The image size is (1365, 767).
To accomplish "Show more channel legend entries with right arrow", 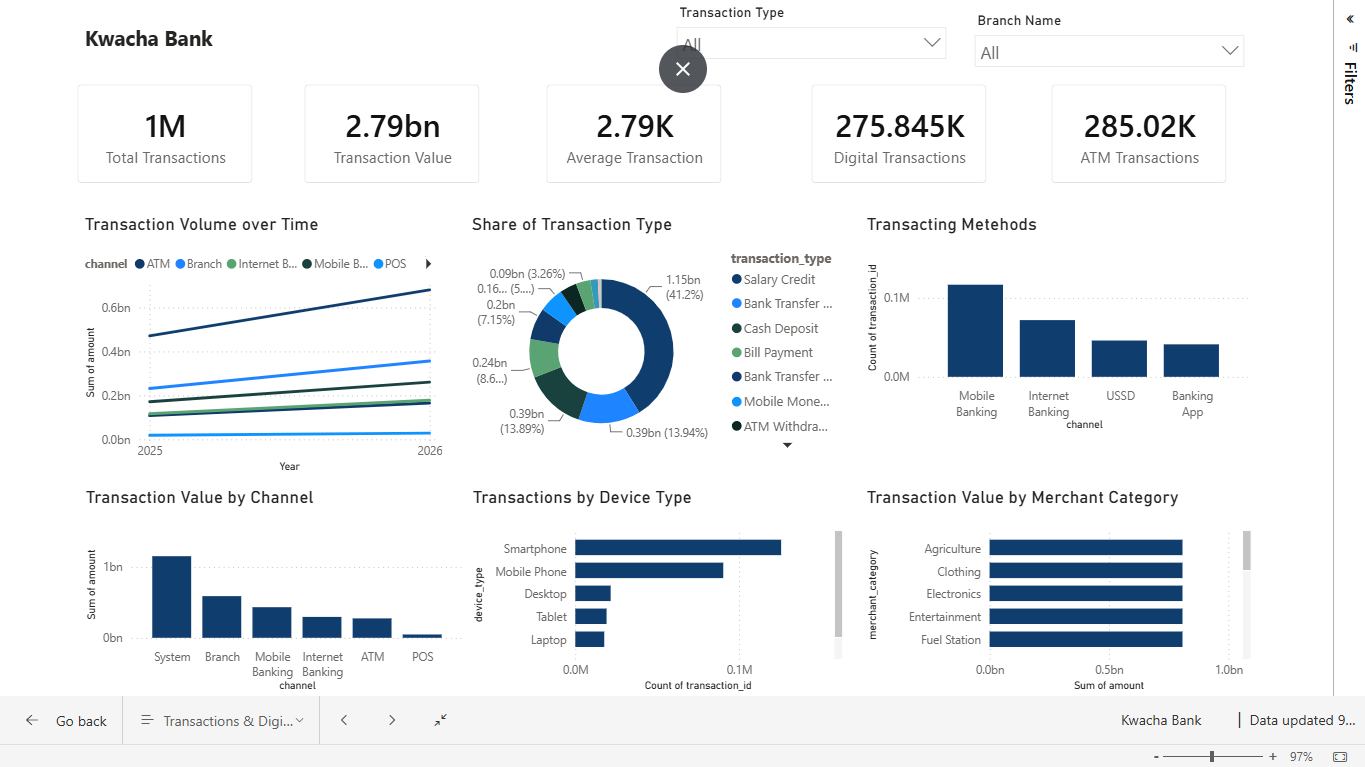I will pos(428,264).
